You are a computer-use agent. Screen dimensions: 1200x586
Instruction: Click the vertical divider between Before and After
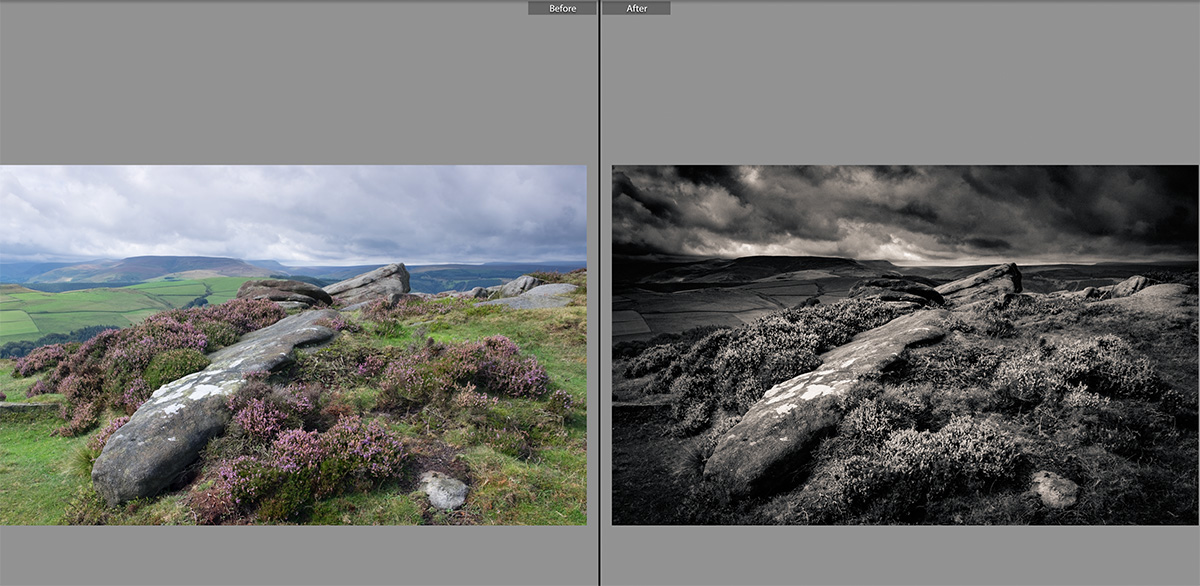(x=599, y=300)
